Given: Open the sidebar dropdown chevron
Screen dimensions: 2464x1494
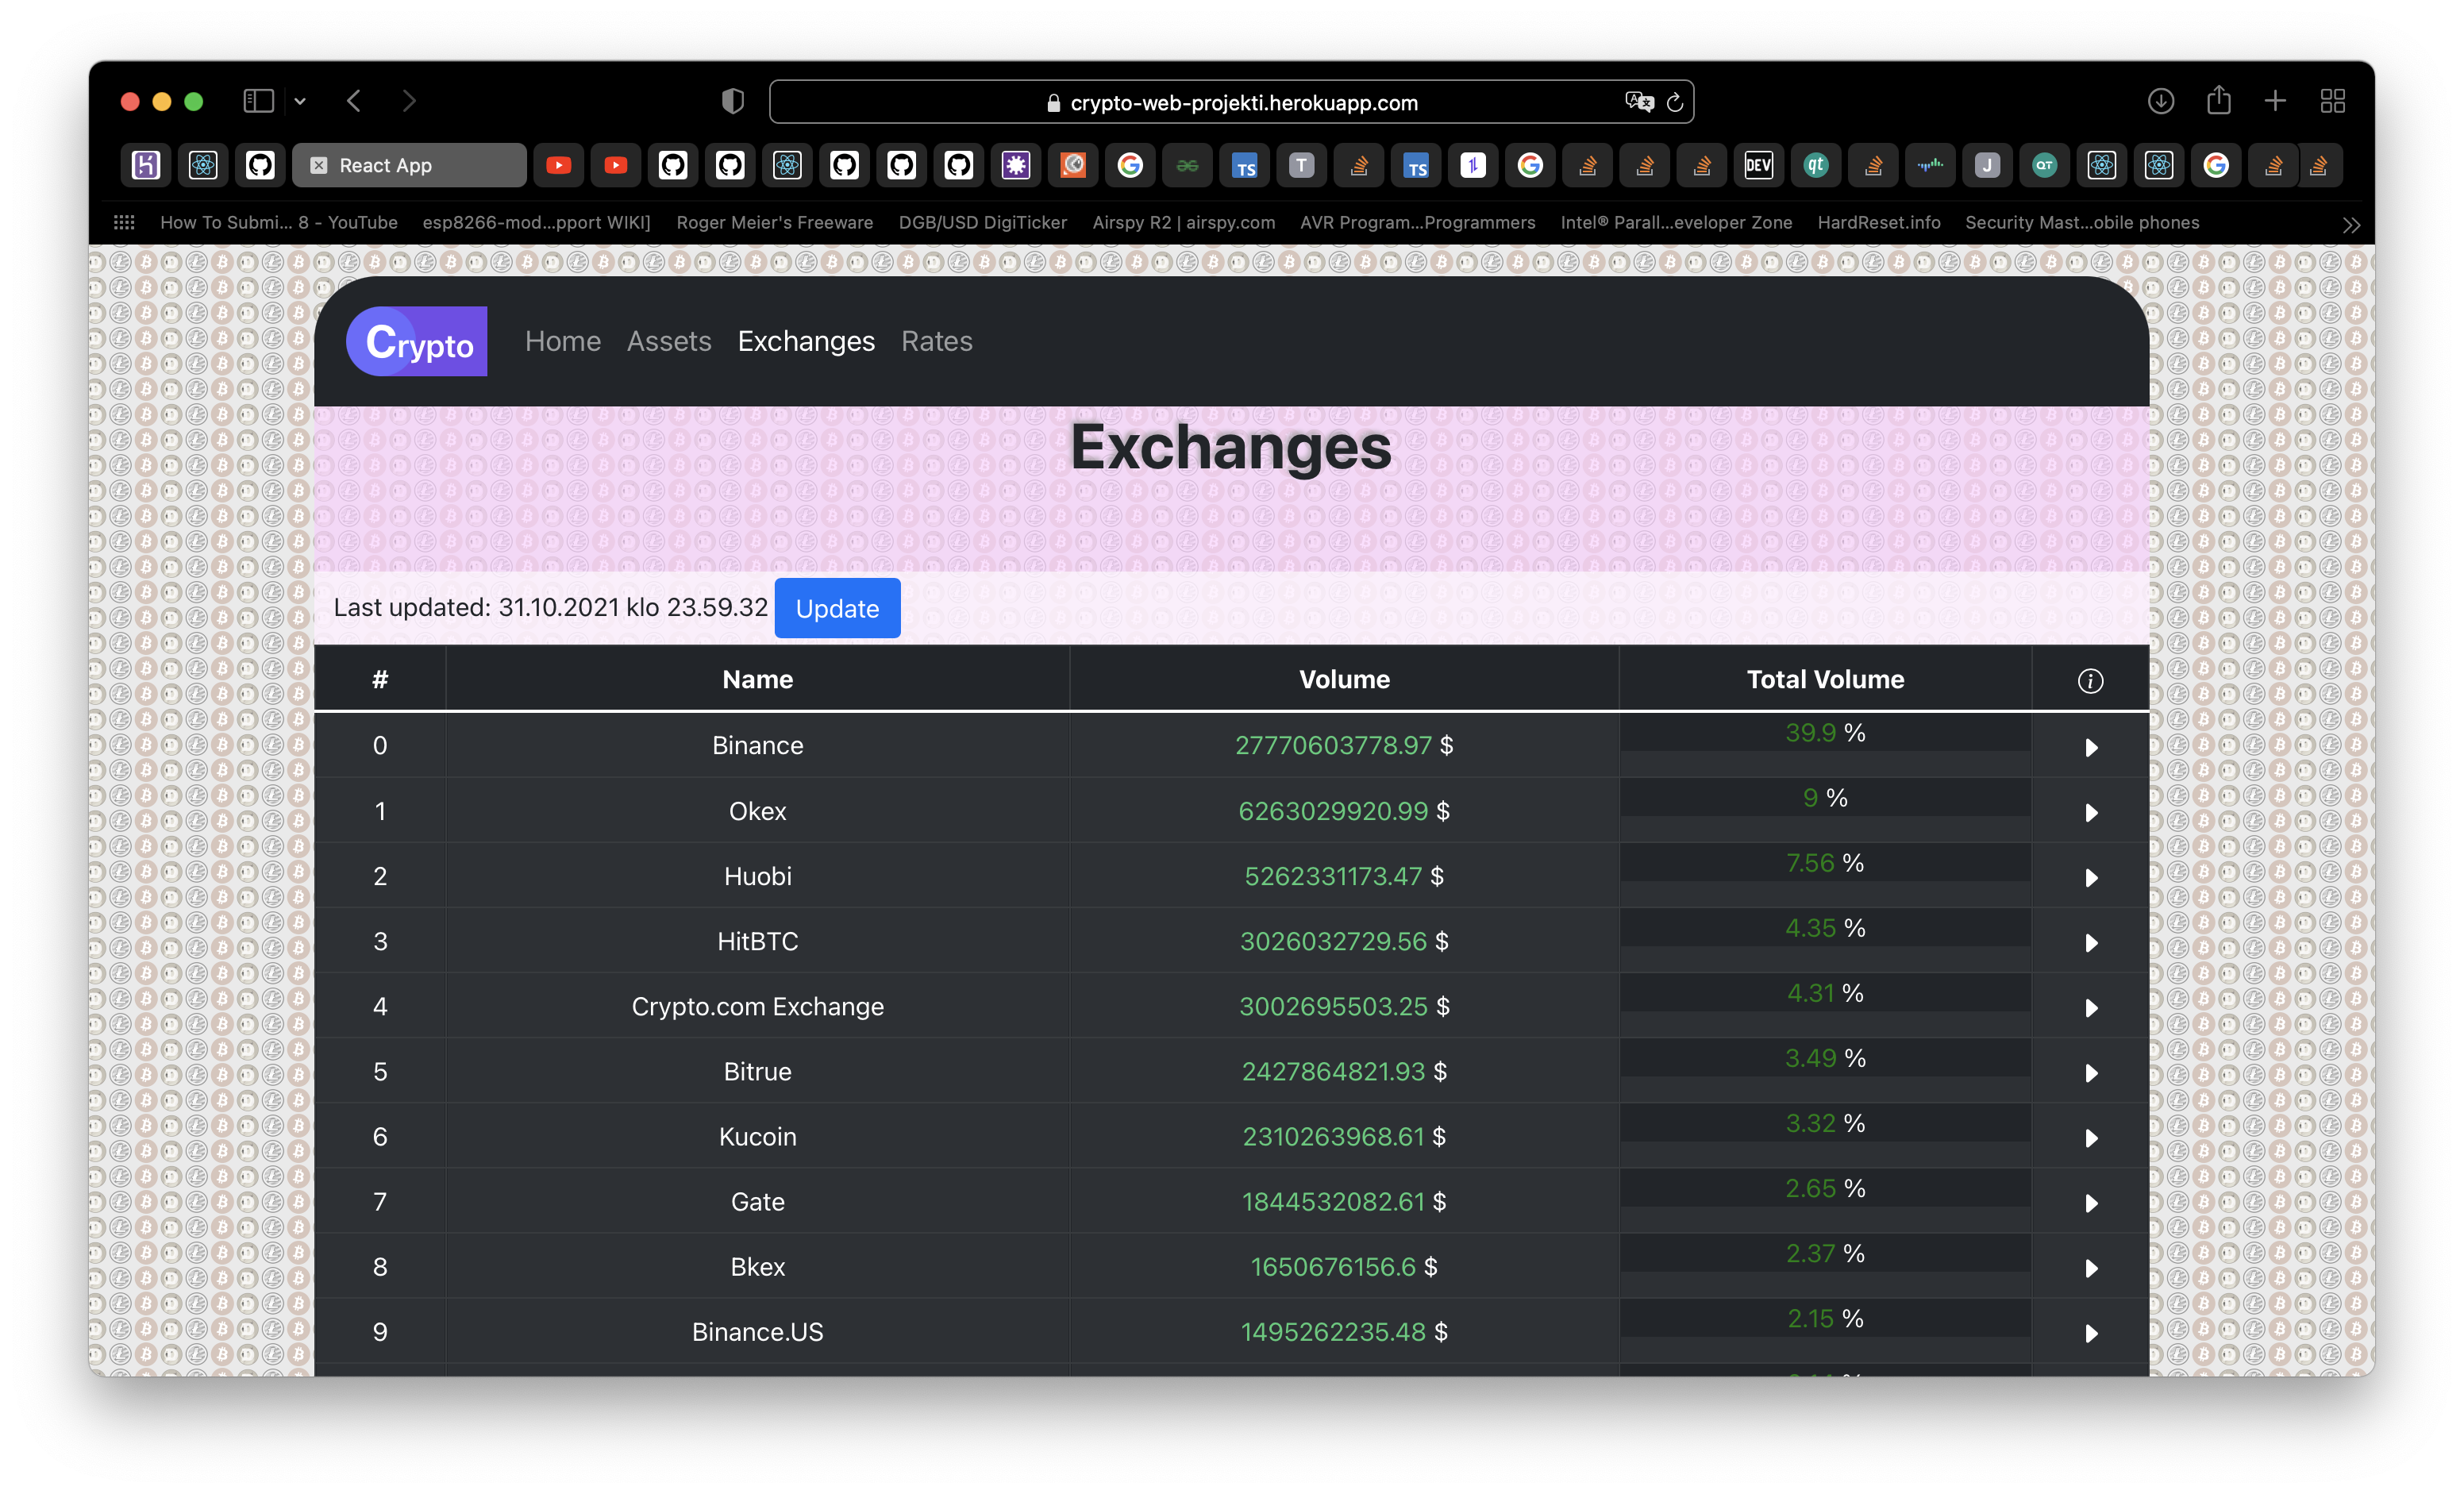Looking at the screenshot, I should coord(300,101).
